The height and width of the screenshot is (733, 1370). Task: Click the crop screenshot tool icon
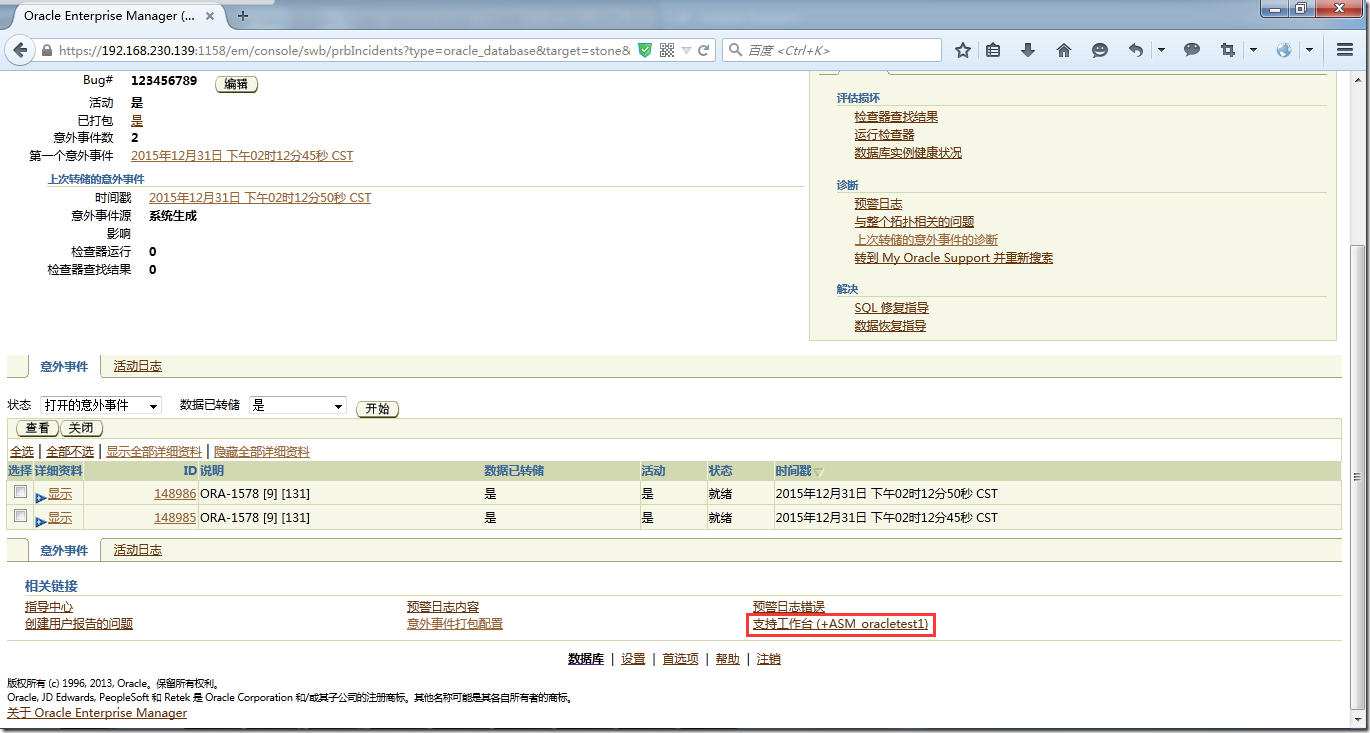pos(1228,50)
